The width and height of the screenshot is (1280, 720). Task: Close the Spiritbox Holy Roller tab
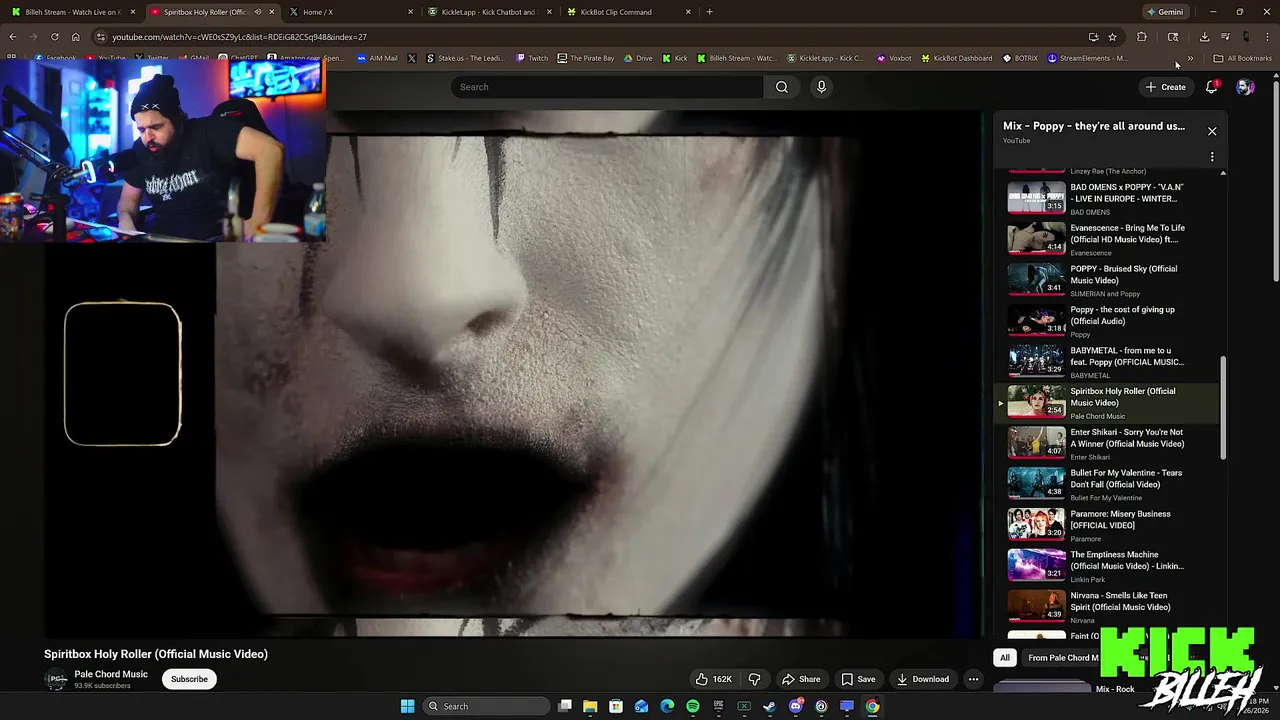271,12
